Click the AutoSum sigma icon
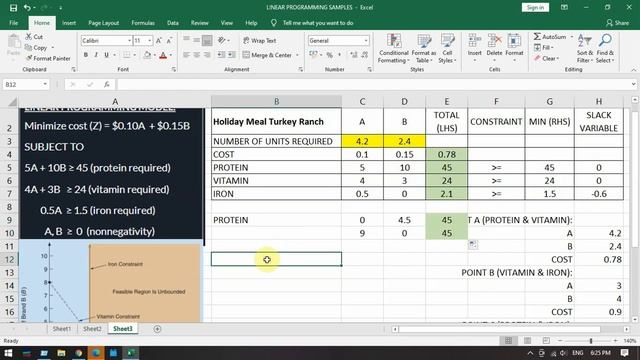Viewport: 640px width, 360px height. point(537,37)
